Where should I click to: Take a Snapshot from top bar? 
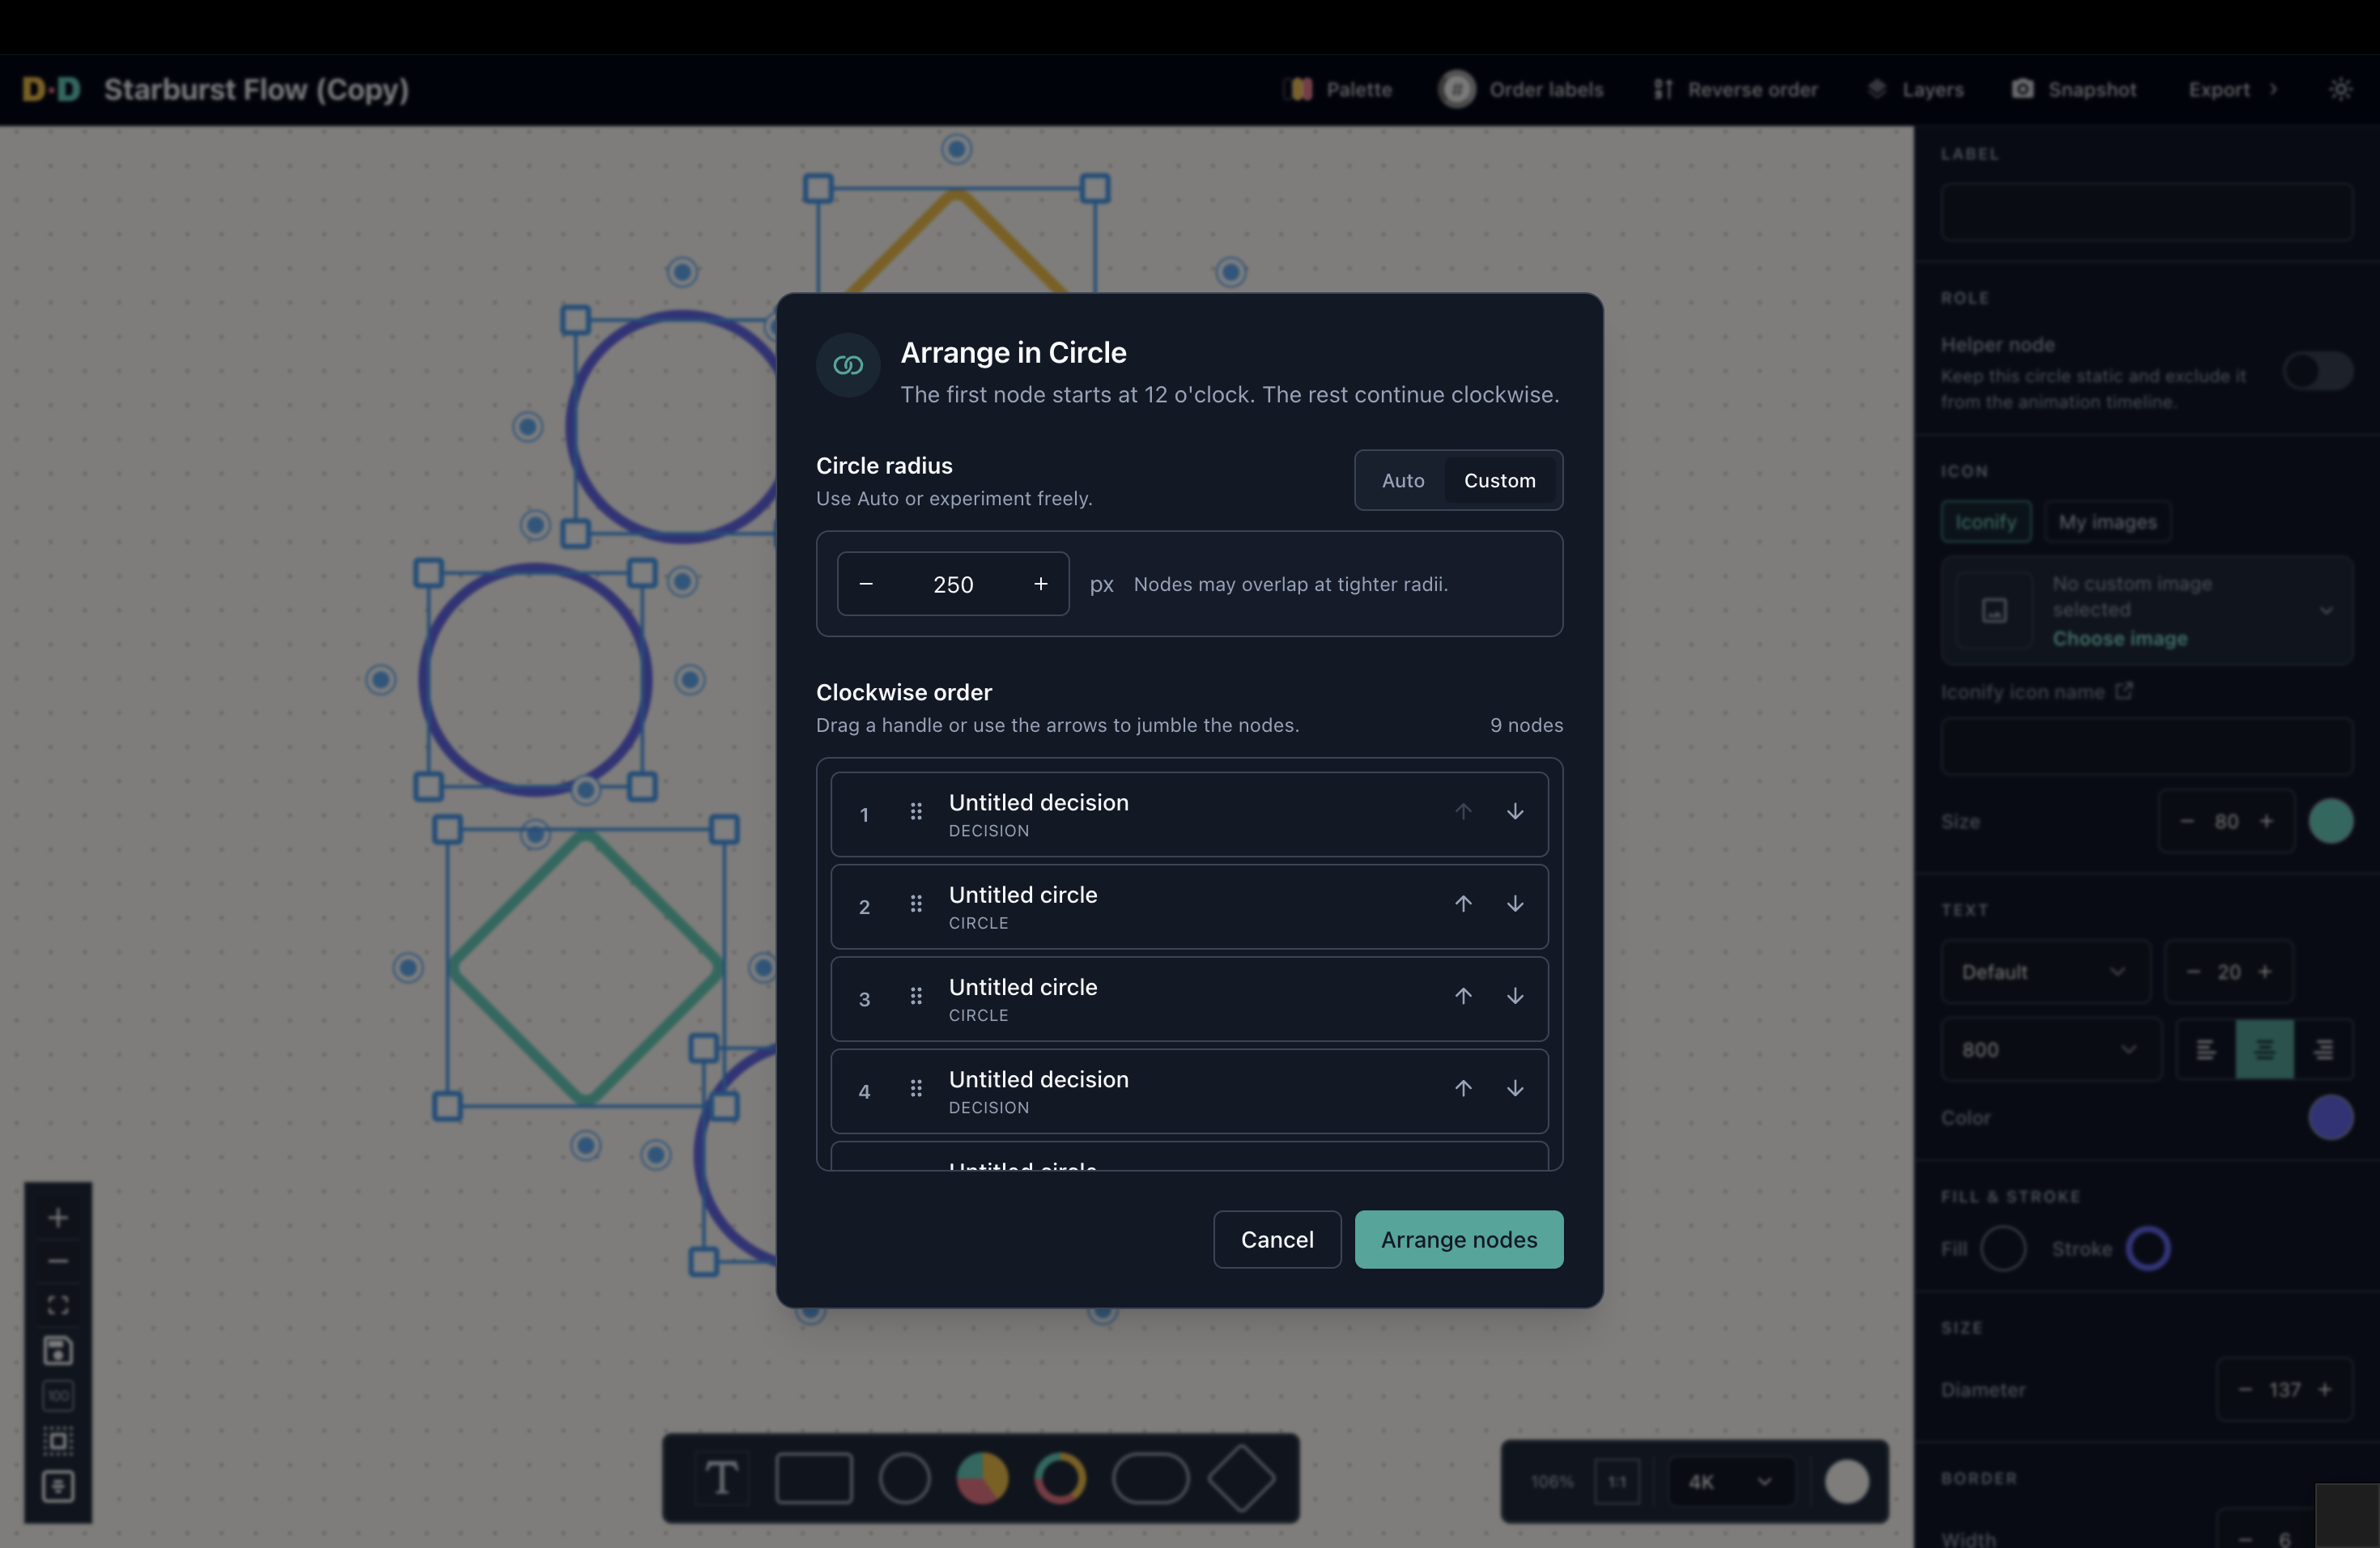(2074, 90)
